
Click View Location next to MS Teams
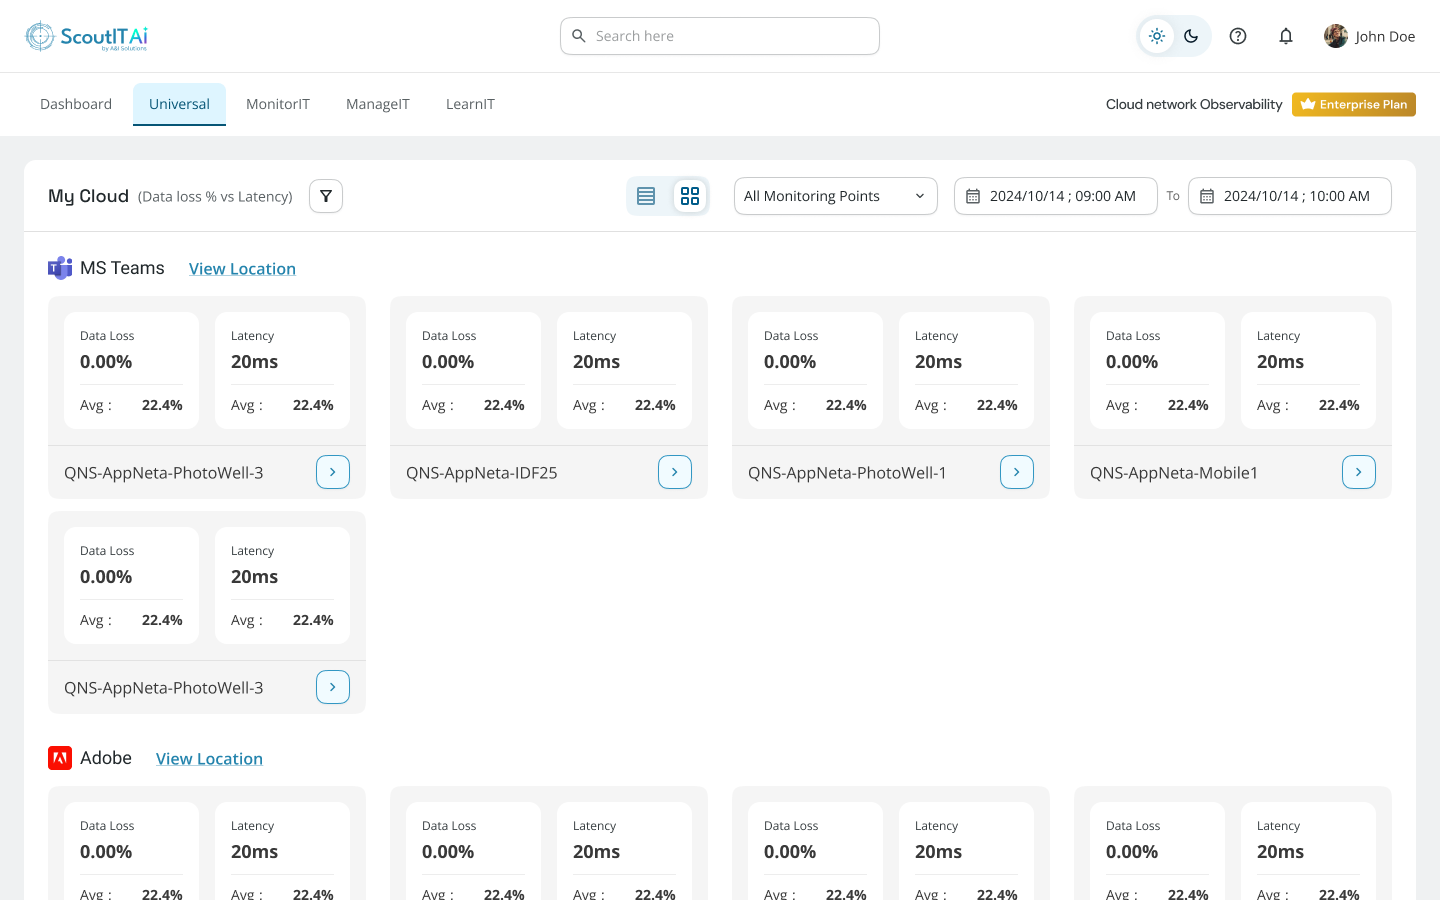point(242,268)
